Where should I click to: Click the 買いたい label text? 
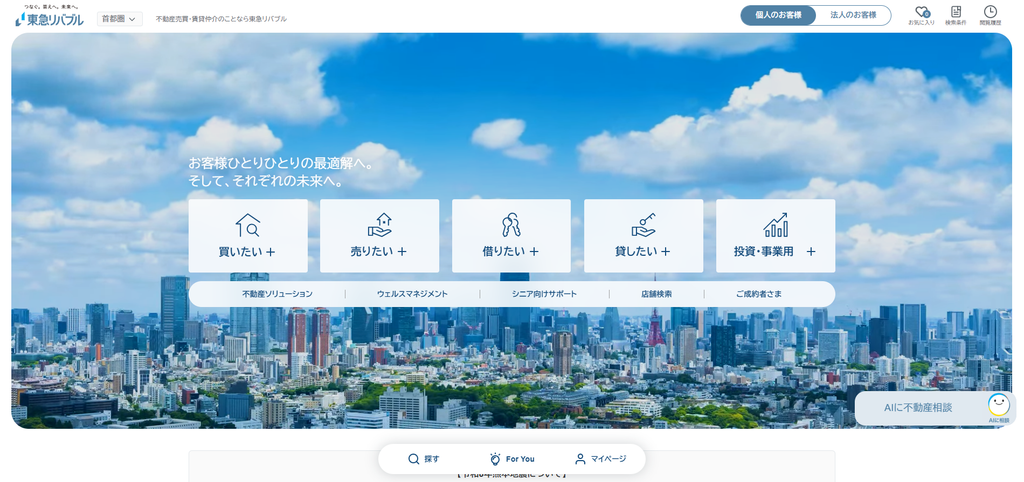pos(240,251)
